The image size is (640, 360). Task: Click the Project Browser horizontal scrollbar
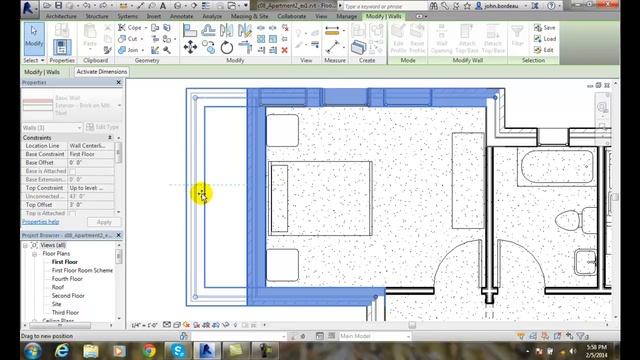point(60,326)
